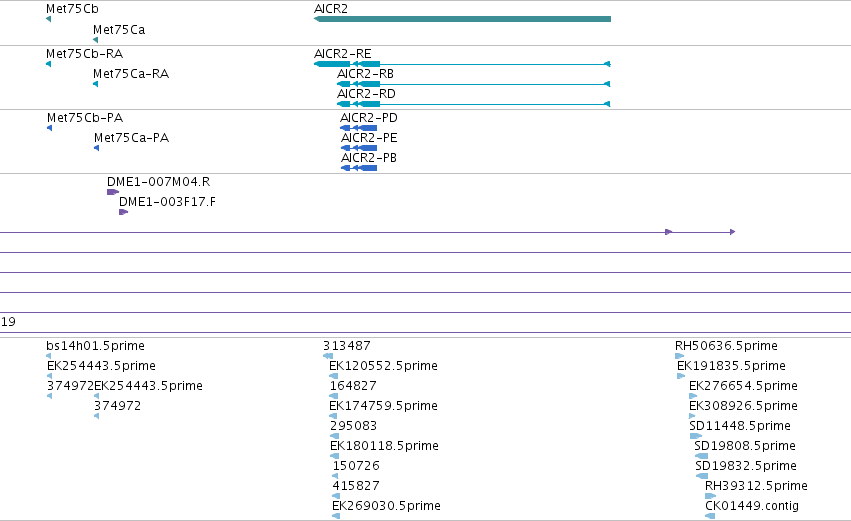Viewport: 851px width, 521px height.
Task: Select the EK269030.5prime EST label
Action: coord(386,506)
